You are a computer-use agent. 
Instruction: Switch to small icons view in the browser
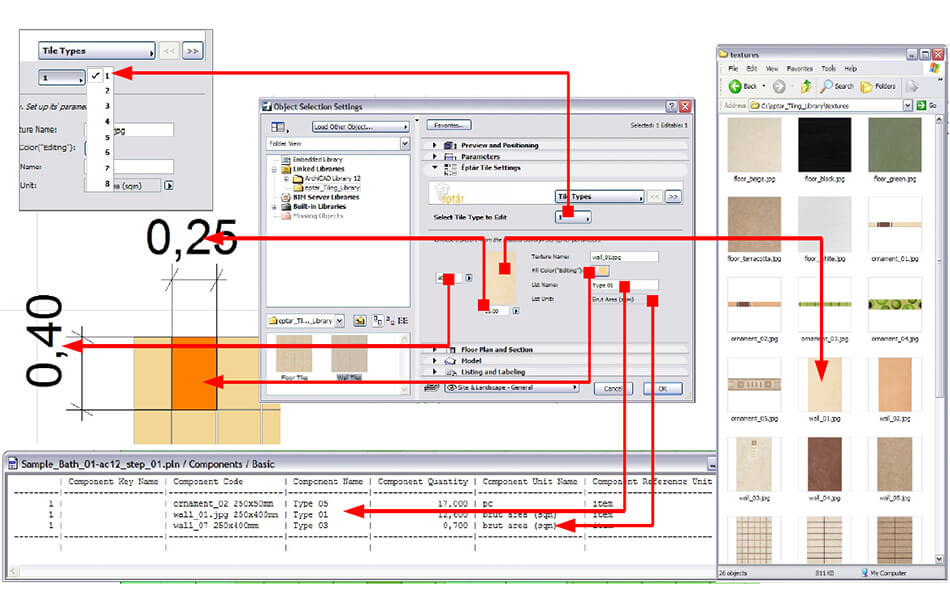390,321
